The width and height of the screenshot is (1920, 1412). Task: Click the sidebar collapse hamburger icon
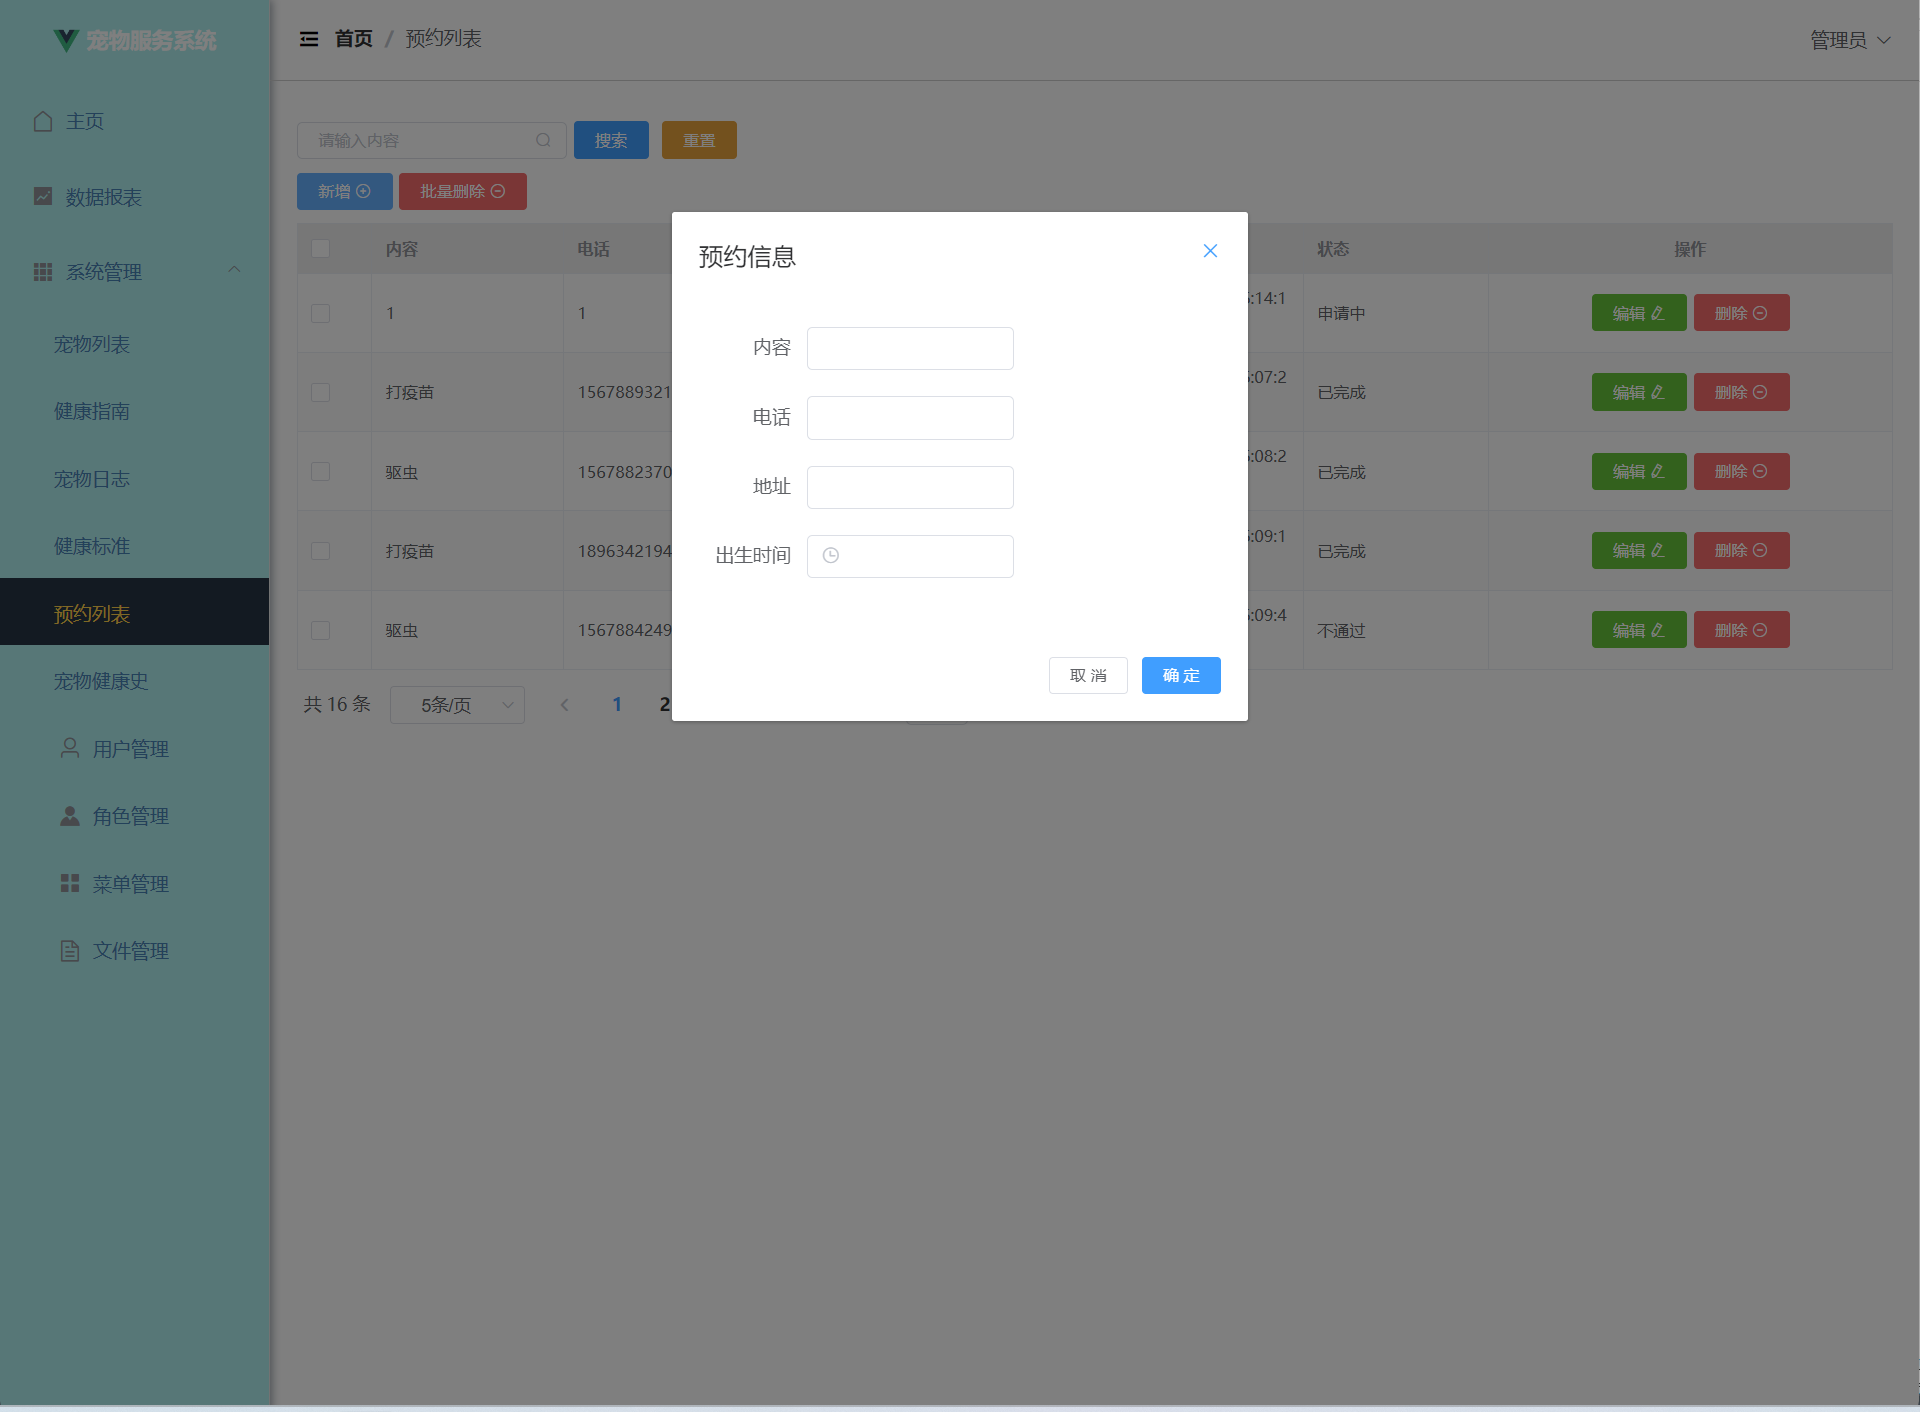(x=309, y=39)
